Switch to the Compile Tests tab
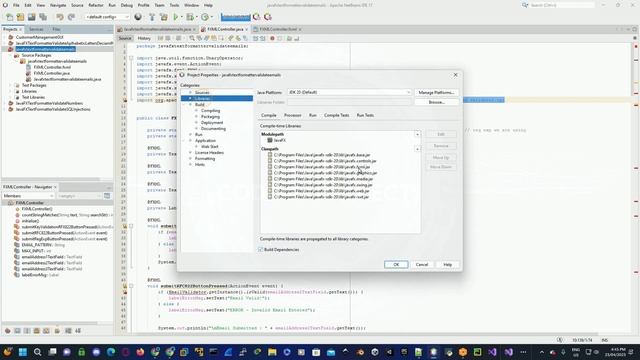Viewport: 640px width, 360px height. click(x=336, y=116)
